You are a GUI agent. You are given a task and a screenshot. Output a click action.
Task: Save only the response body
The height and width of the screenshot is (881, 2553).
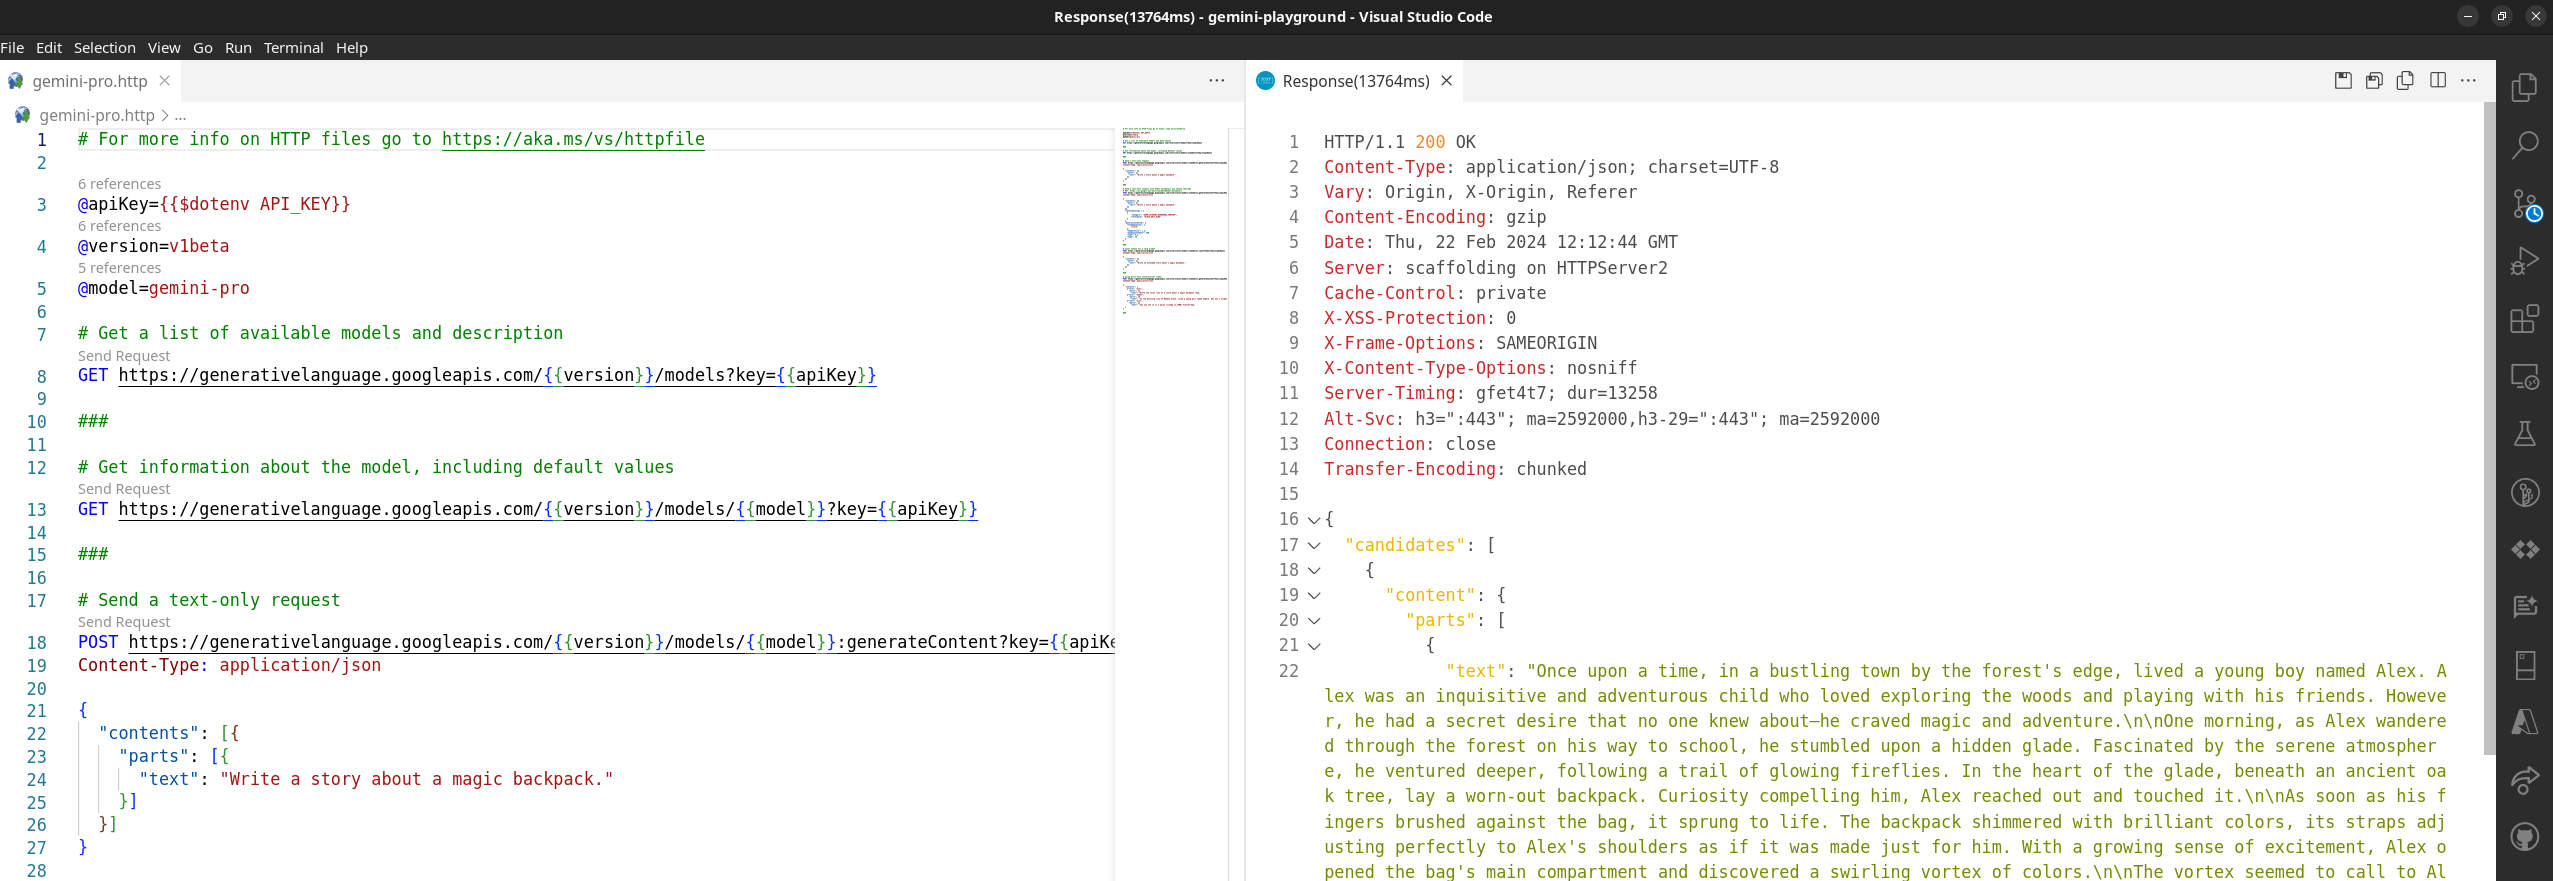click(2374, 81)
